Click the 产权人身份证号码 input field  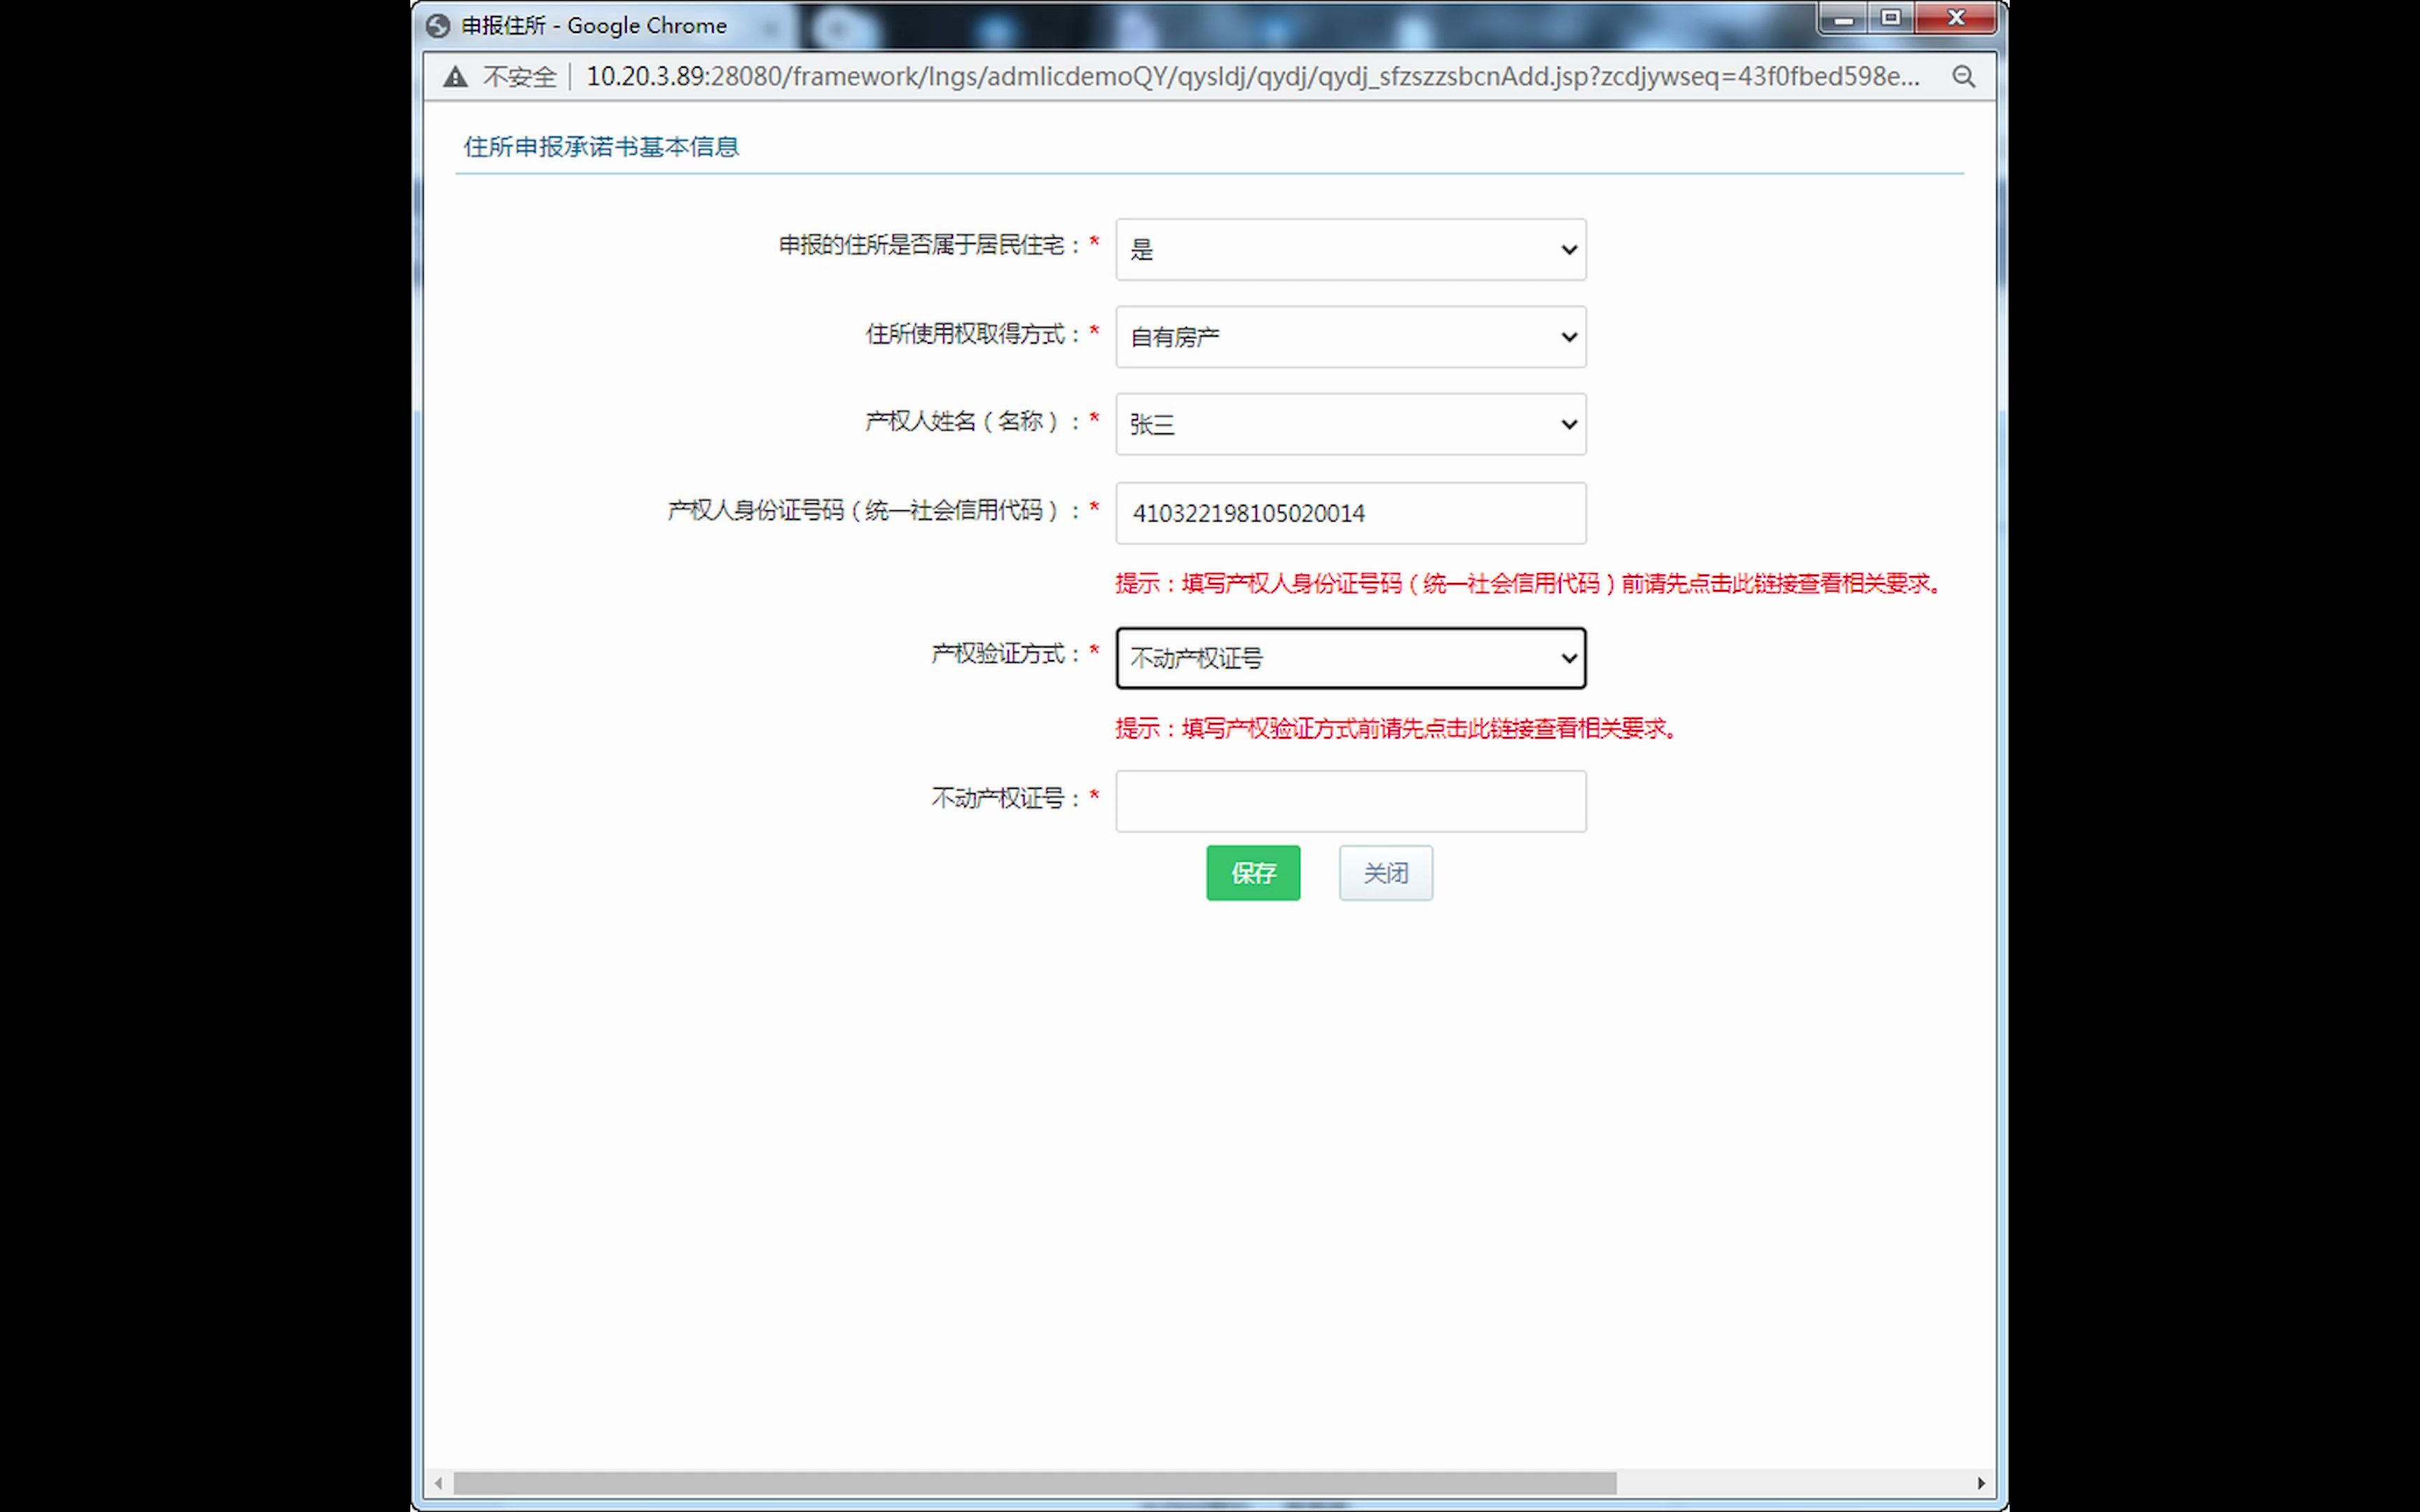[x=1350, y=513]
